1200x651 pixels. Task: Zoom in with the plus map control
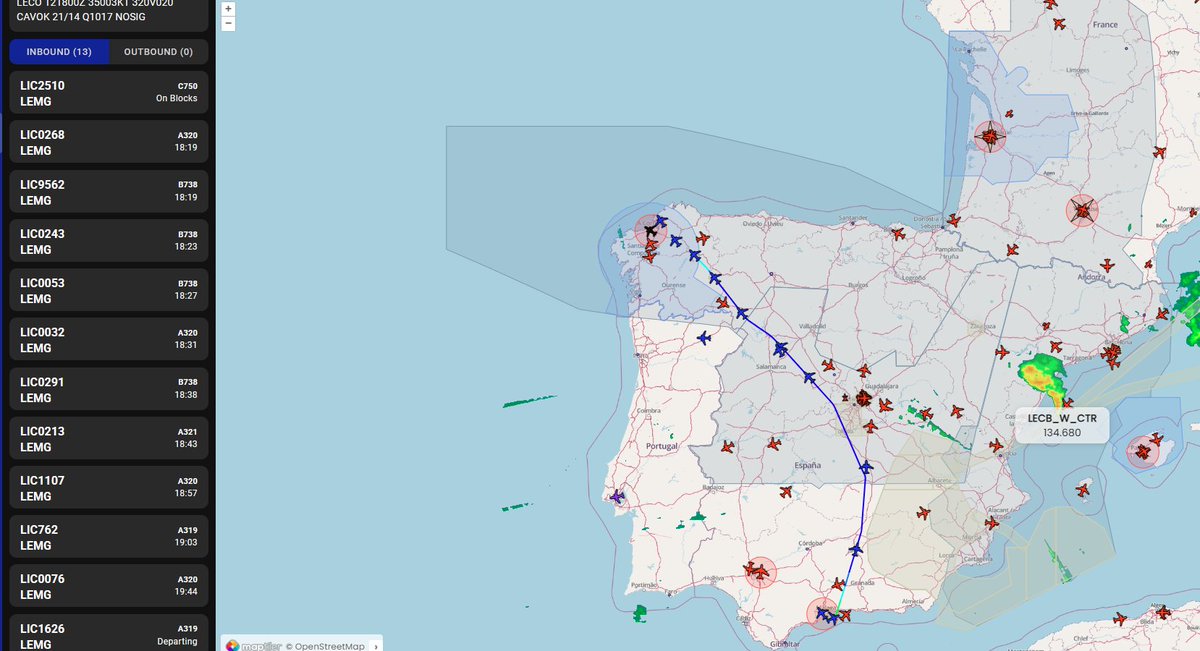[227, 8]
